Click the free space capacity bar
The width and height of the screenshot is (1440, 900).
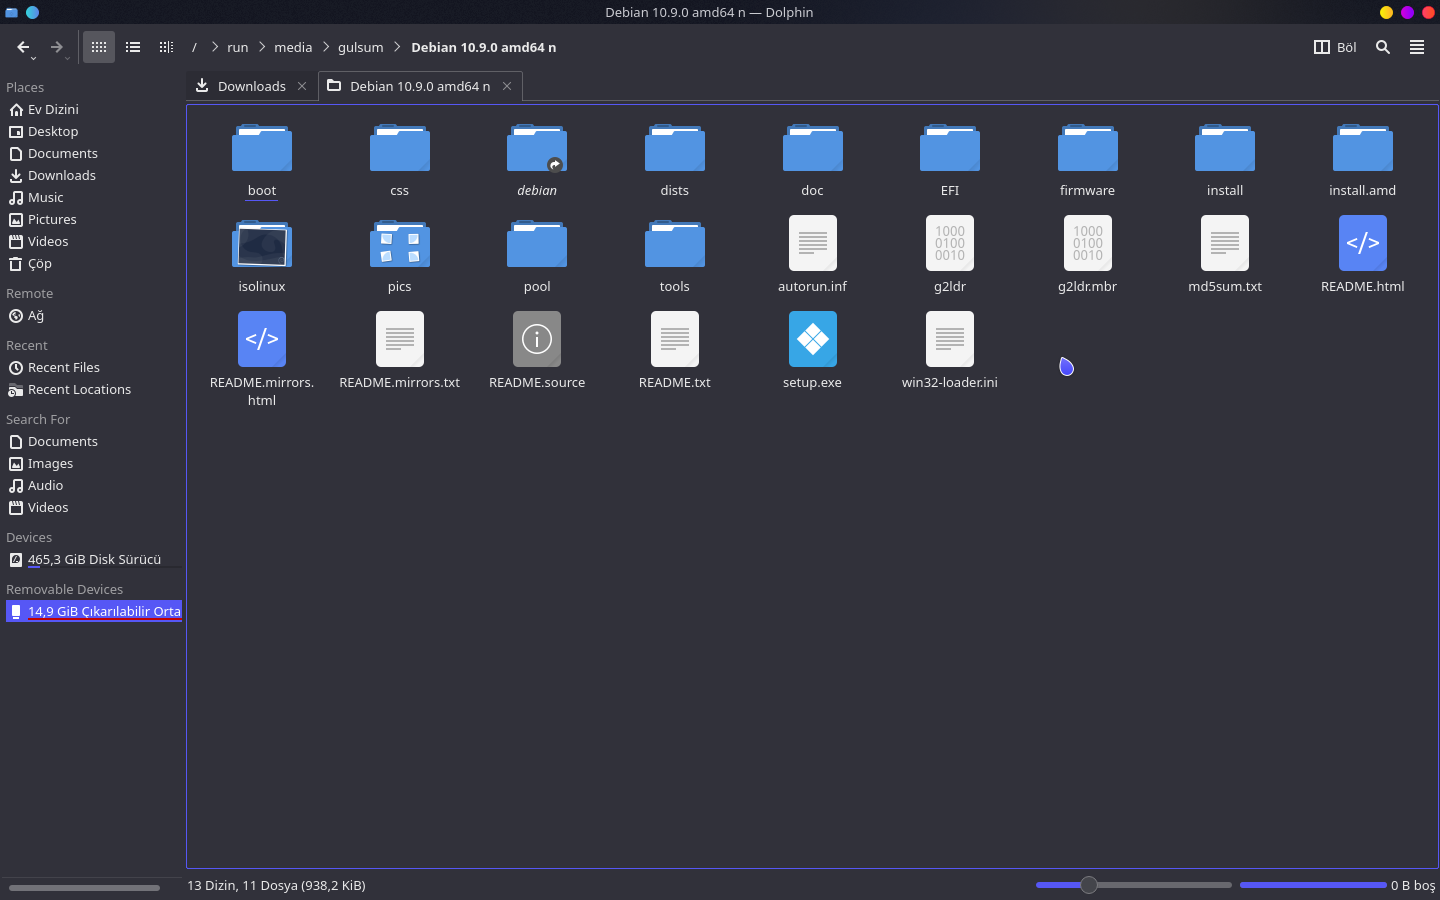click(1313, 885)
